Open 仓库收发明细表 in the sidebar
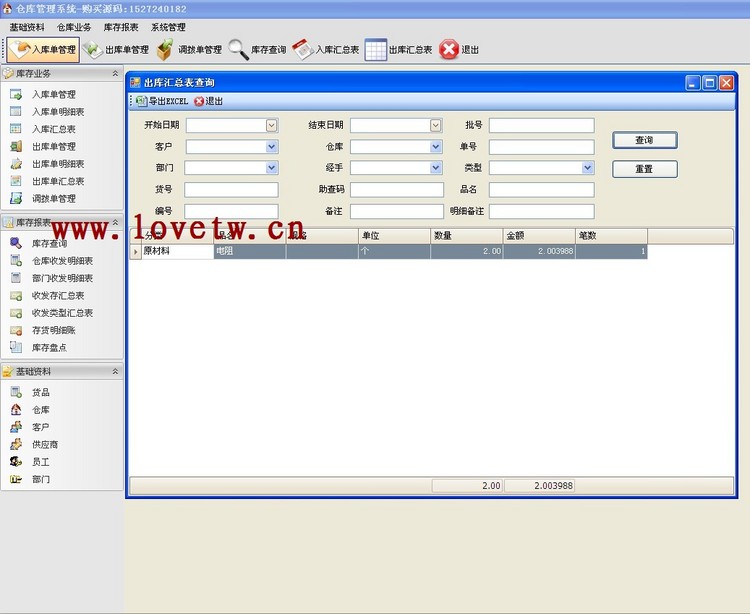This screenshot has height=614, width=750. pos(62,261)
